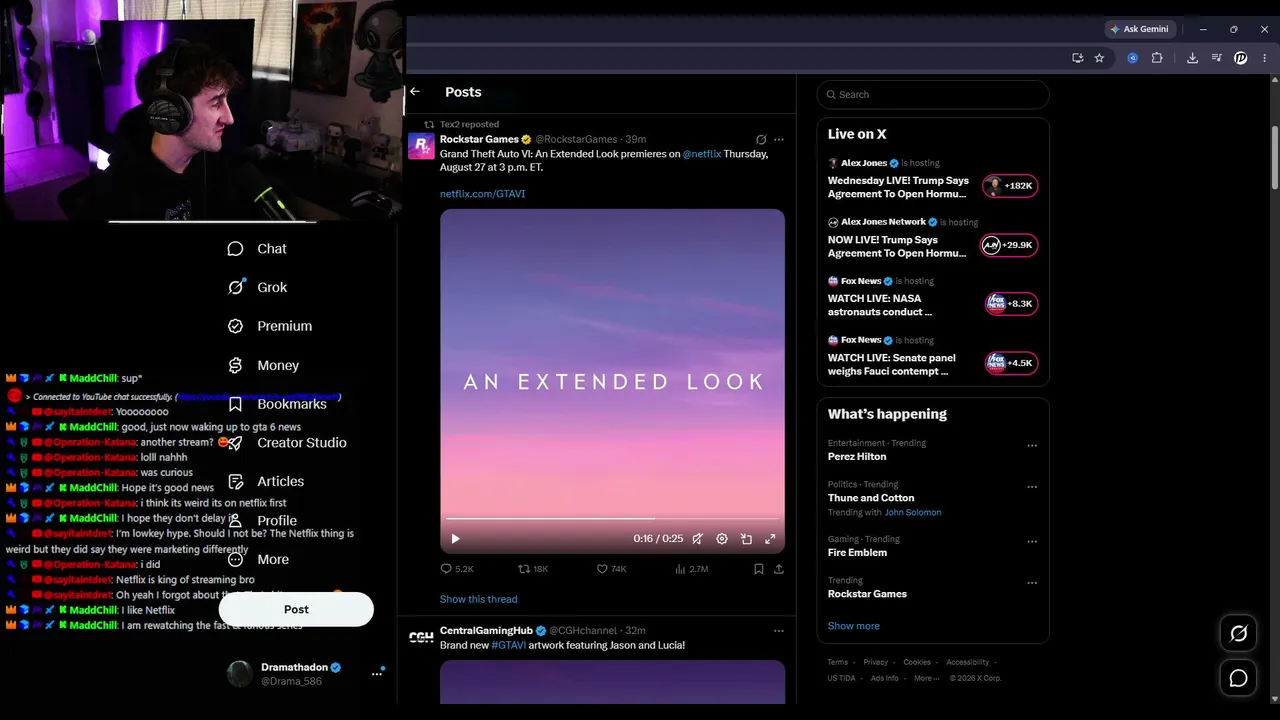Viewport: 1280px width, 720px height.
Task: Bookmark this page with the star icon
Action: tap(1099, 58)
